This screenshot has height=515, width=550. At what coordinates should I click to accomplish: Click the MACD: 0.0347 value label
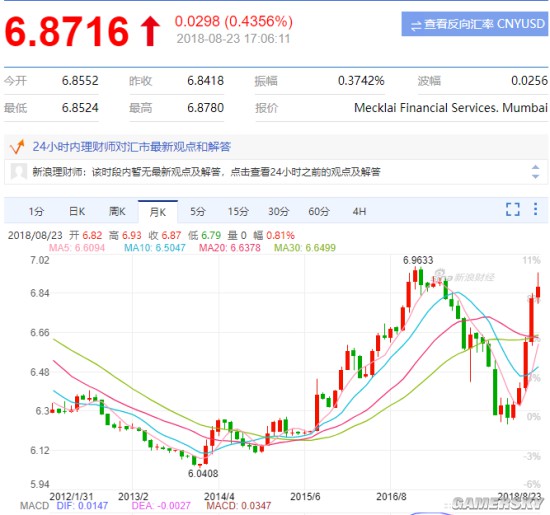click(x=239, y=506)
